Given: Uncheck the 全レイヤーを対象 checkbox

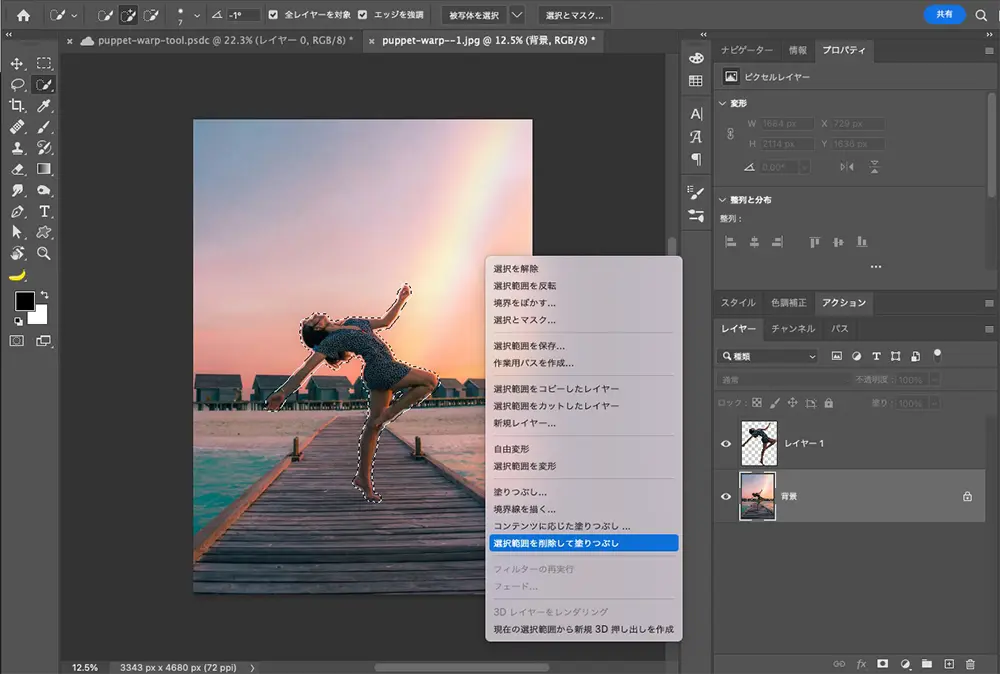Looking at the screenshot, I should point(274,15).
